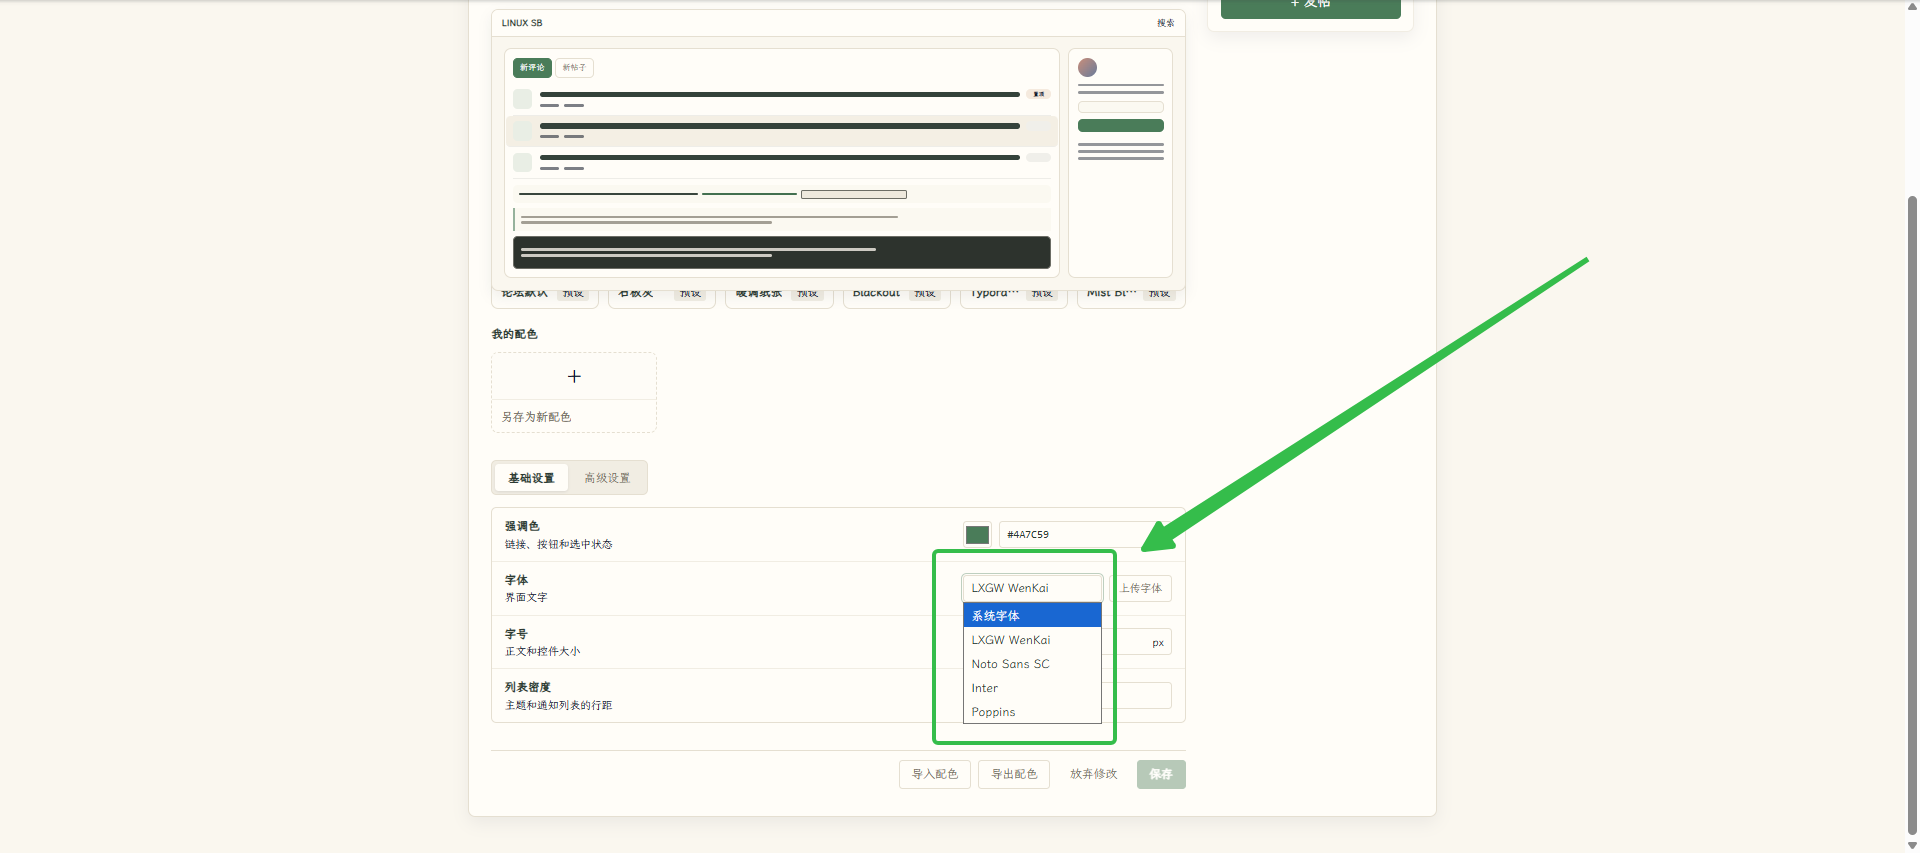
Task: Click the 搜索 link in preview header
Action: [1165, 23]
